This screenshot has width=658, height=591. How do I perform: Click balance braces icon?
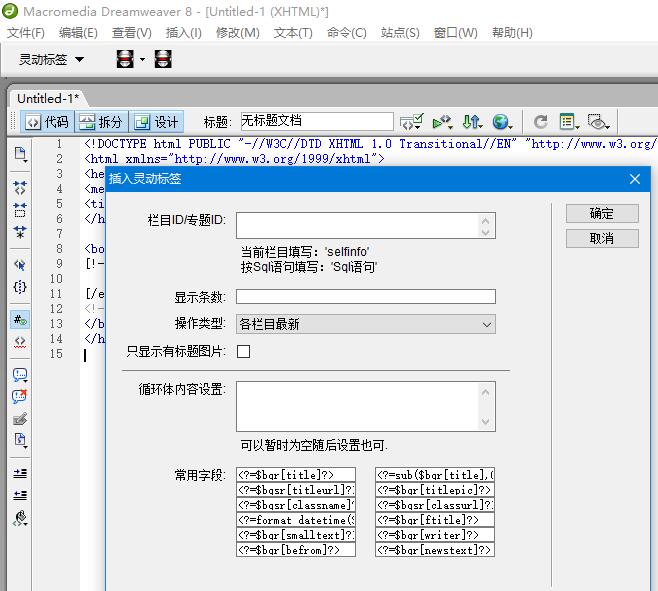20,287
